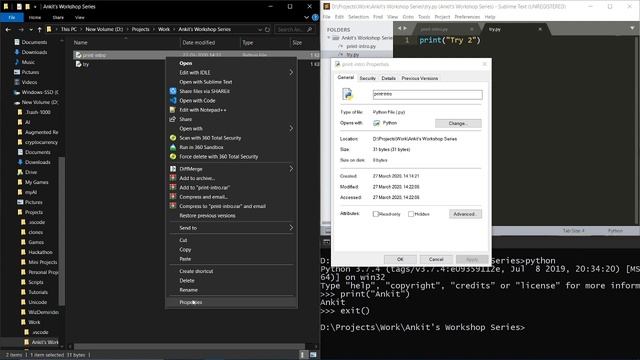Switch to details view icon in status bar
This screenshot has height=360, width=640.
[303, 355]
